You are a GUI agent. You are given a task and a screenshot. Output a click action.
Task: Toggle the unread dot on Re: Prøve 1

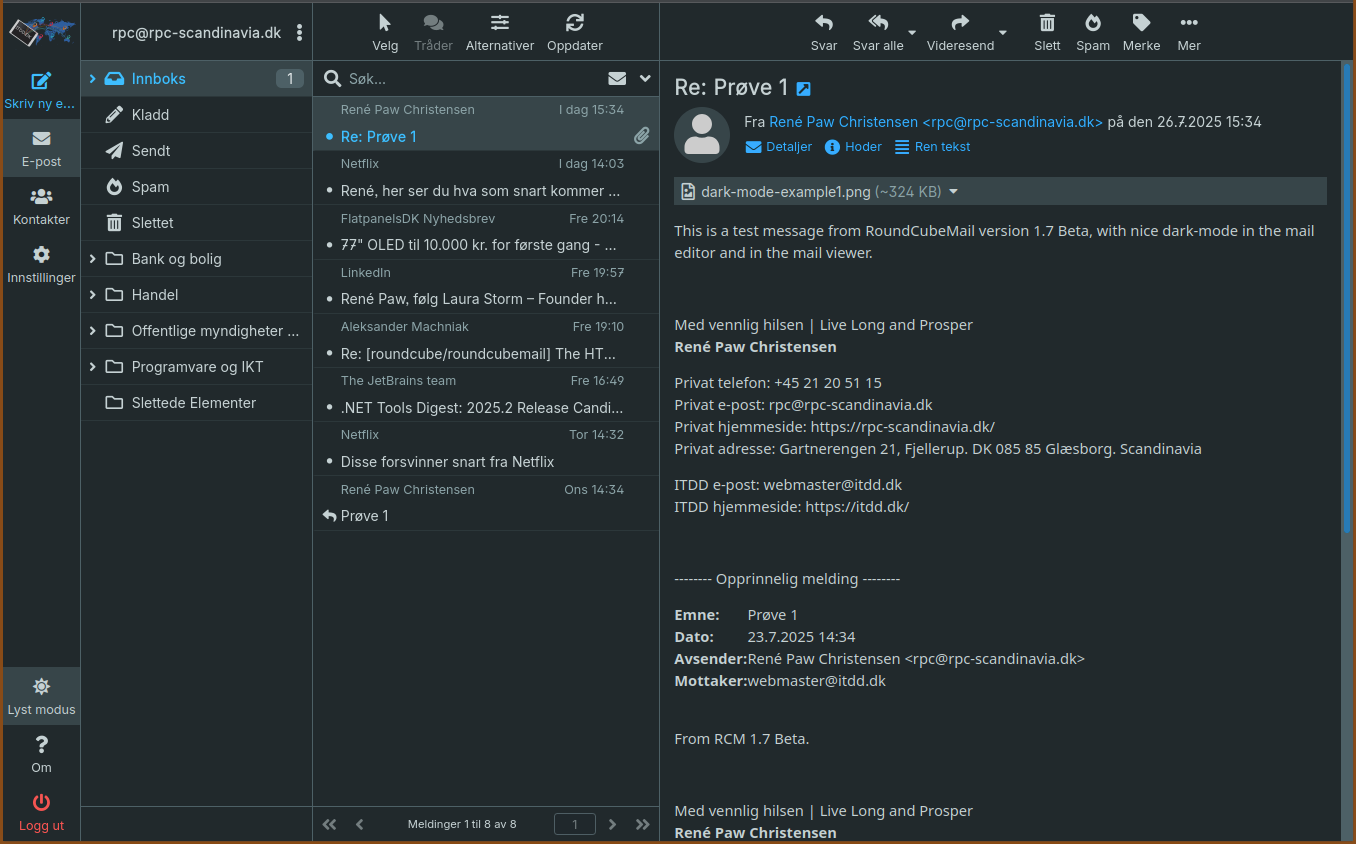tap(330, 136)
